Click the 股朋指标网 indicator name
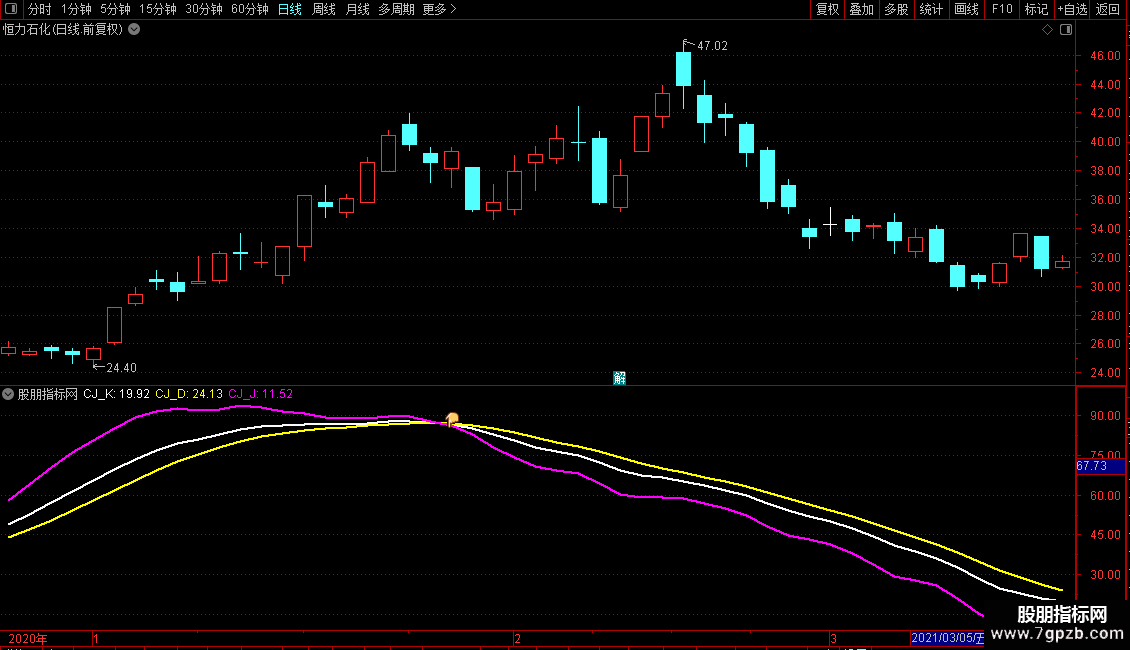This screenshot has width=1130, height=650. pyautogui.click(x=48, y=394)
